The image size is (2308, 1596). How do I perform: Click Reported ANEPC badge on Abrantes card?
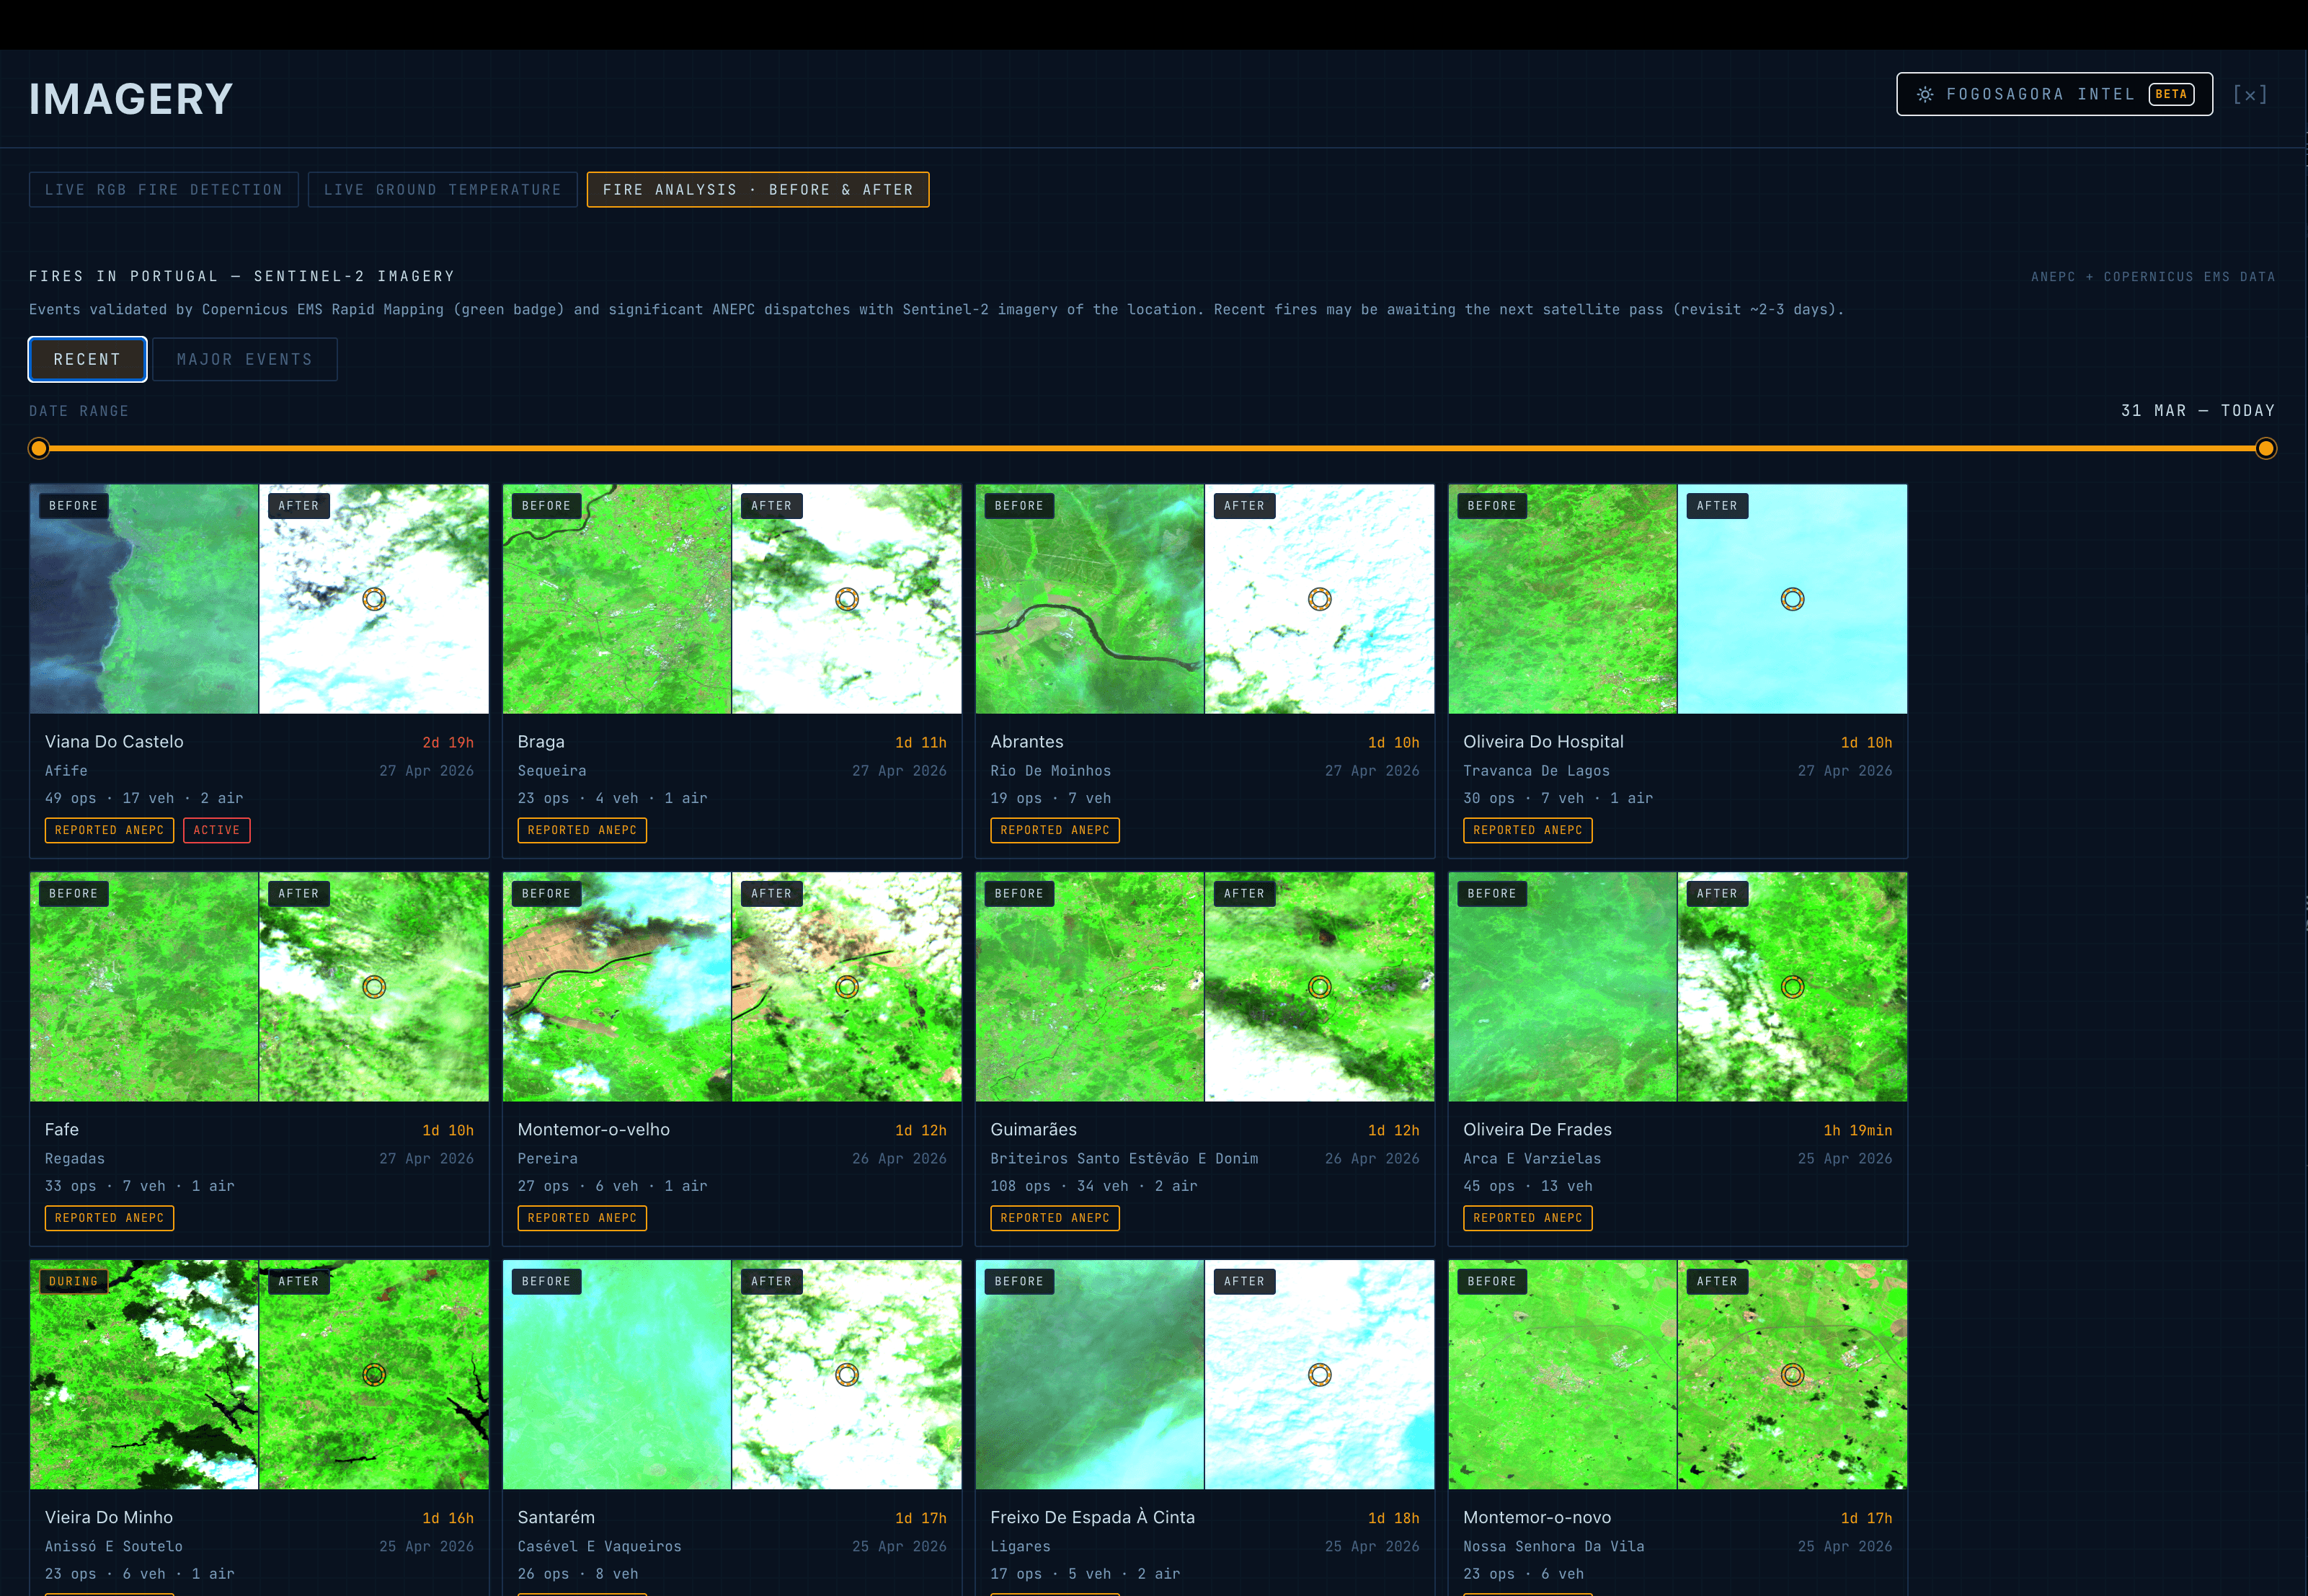tap(1055, 830)
